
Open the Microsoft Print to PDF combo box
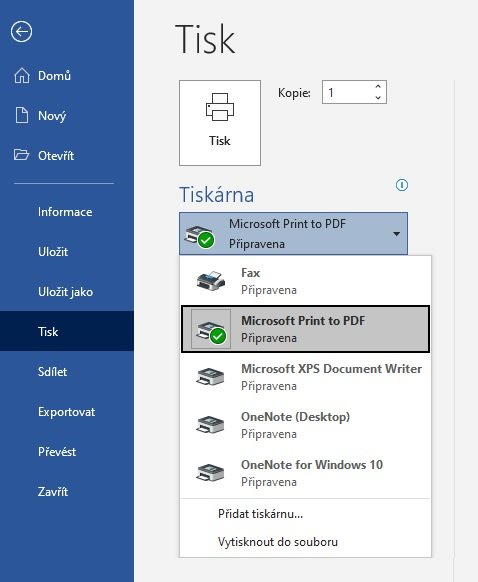coord(293,233)
